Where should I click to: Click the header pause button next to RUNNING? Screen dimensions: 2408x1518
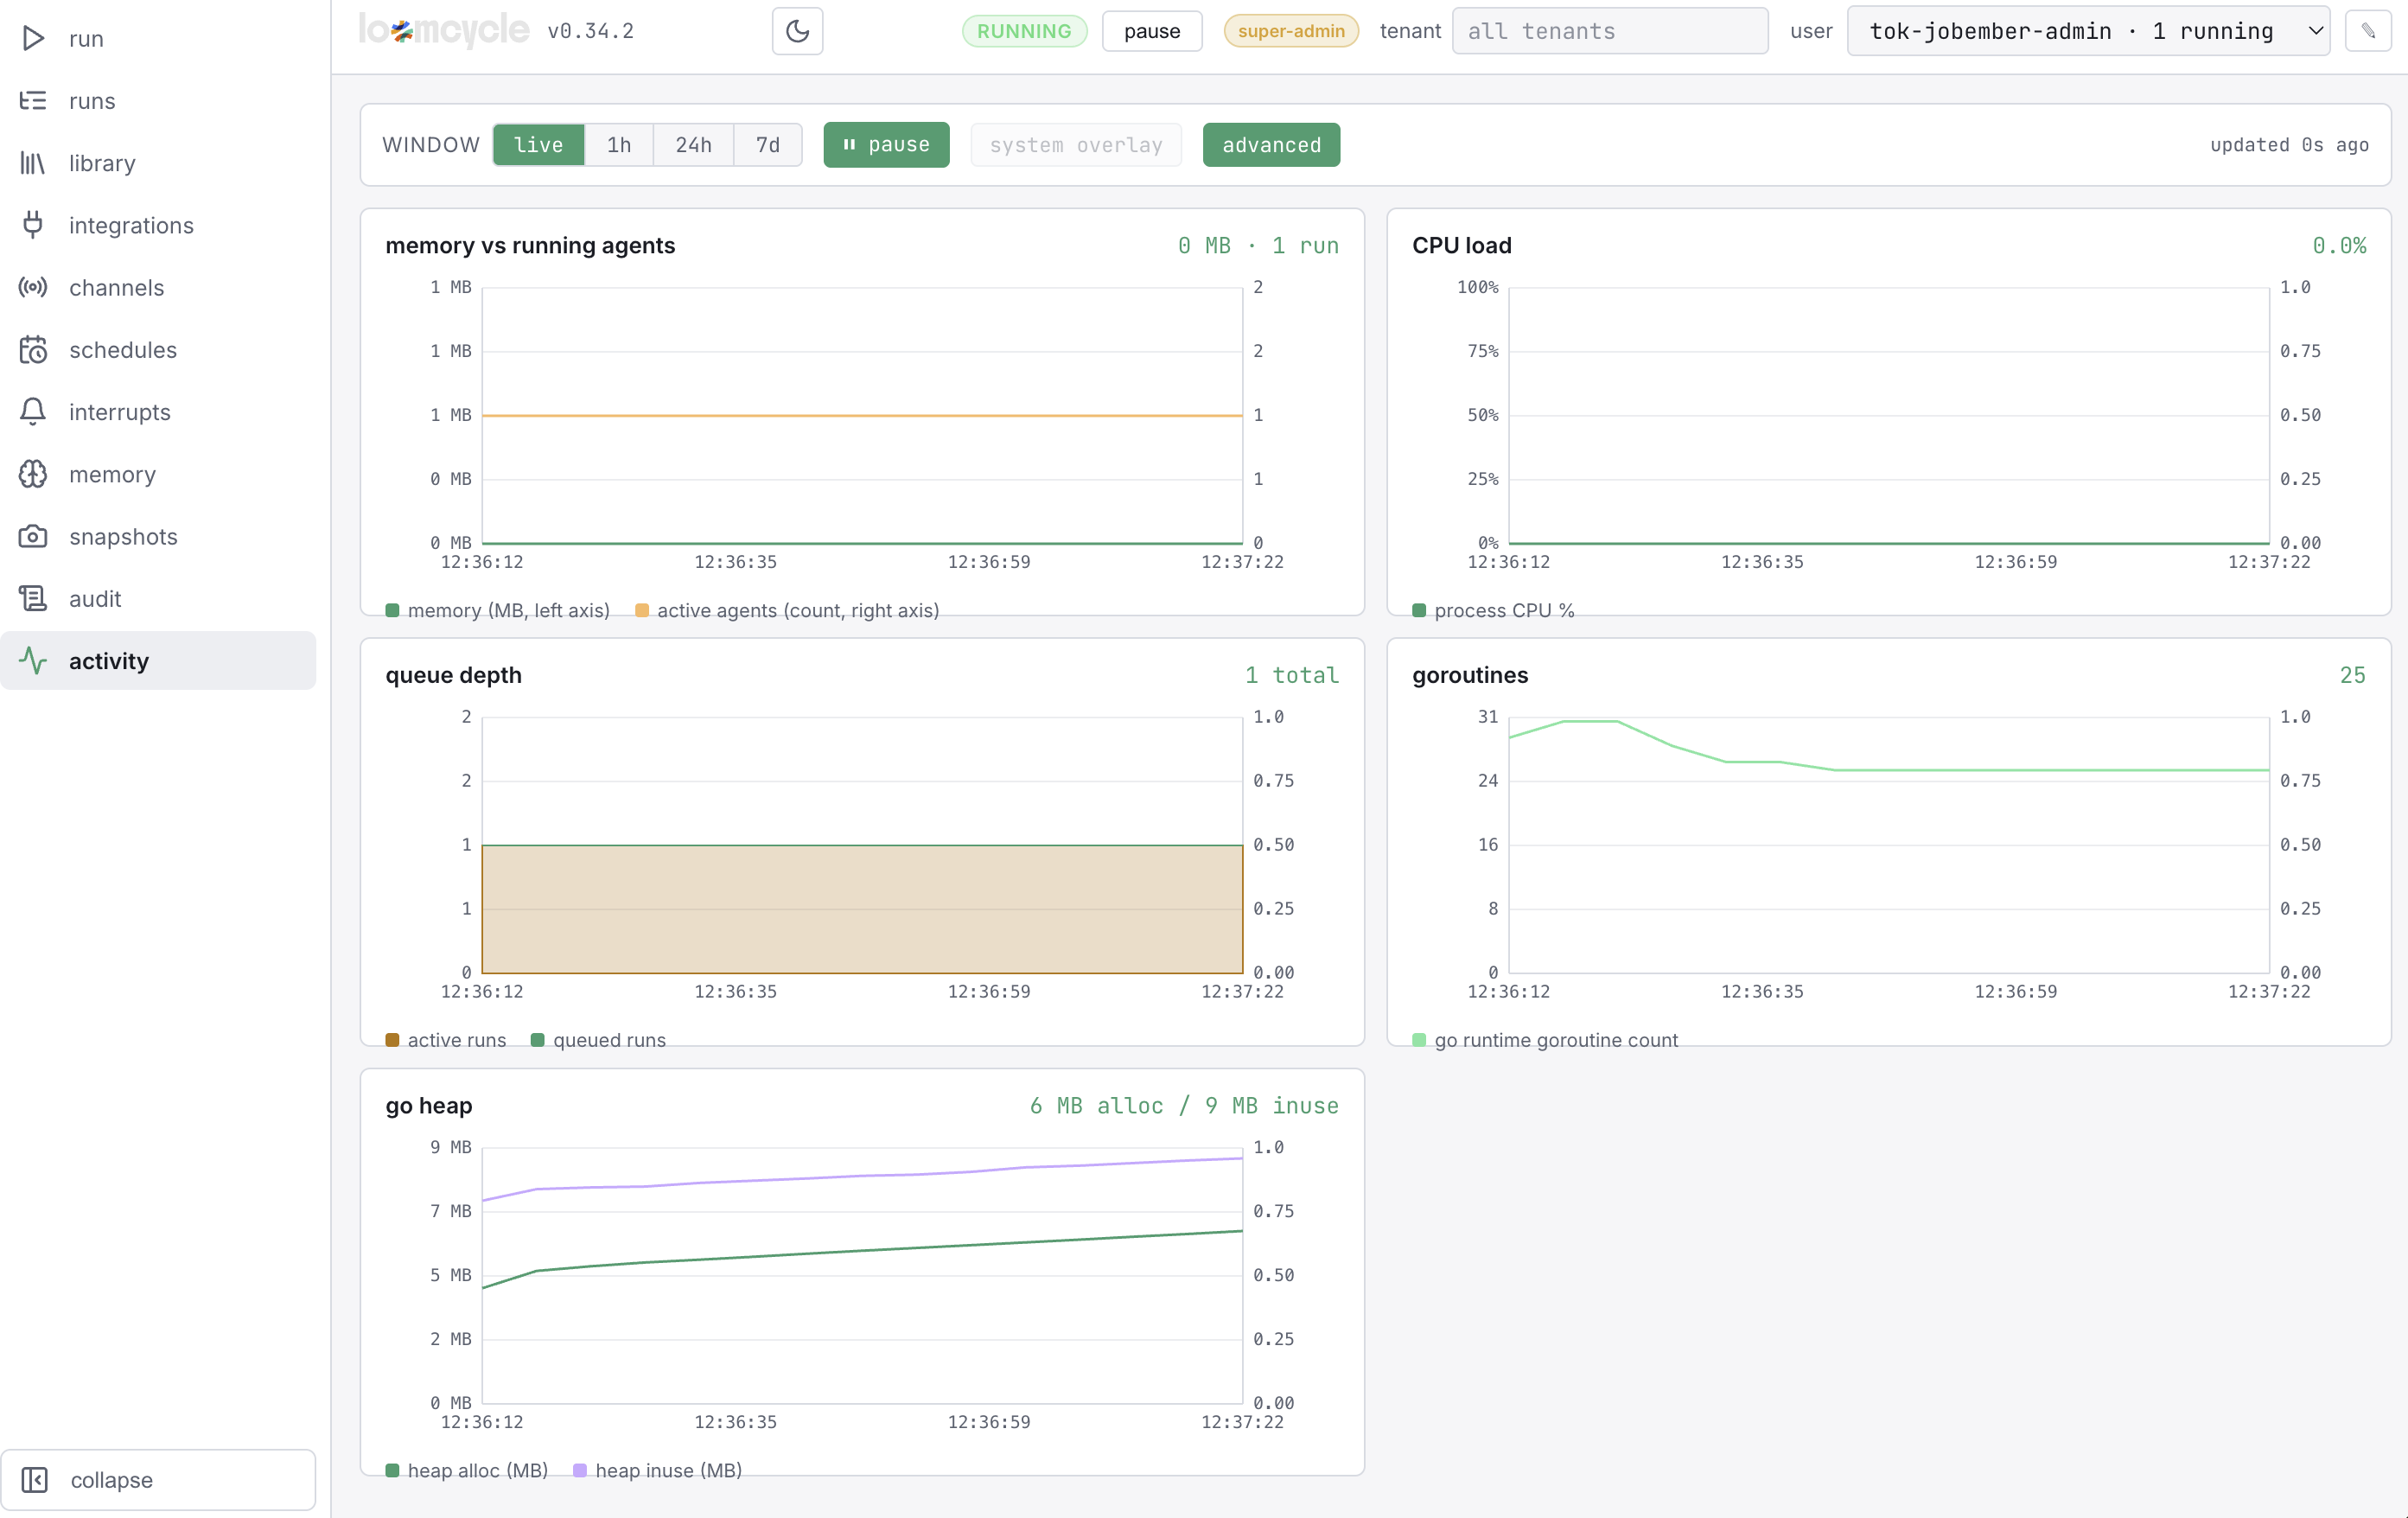[1151, 31]
